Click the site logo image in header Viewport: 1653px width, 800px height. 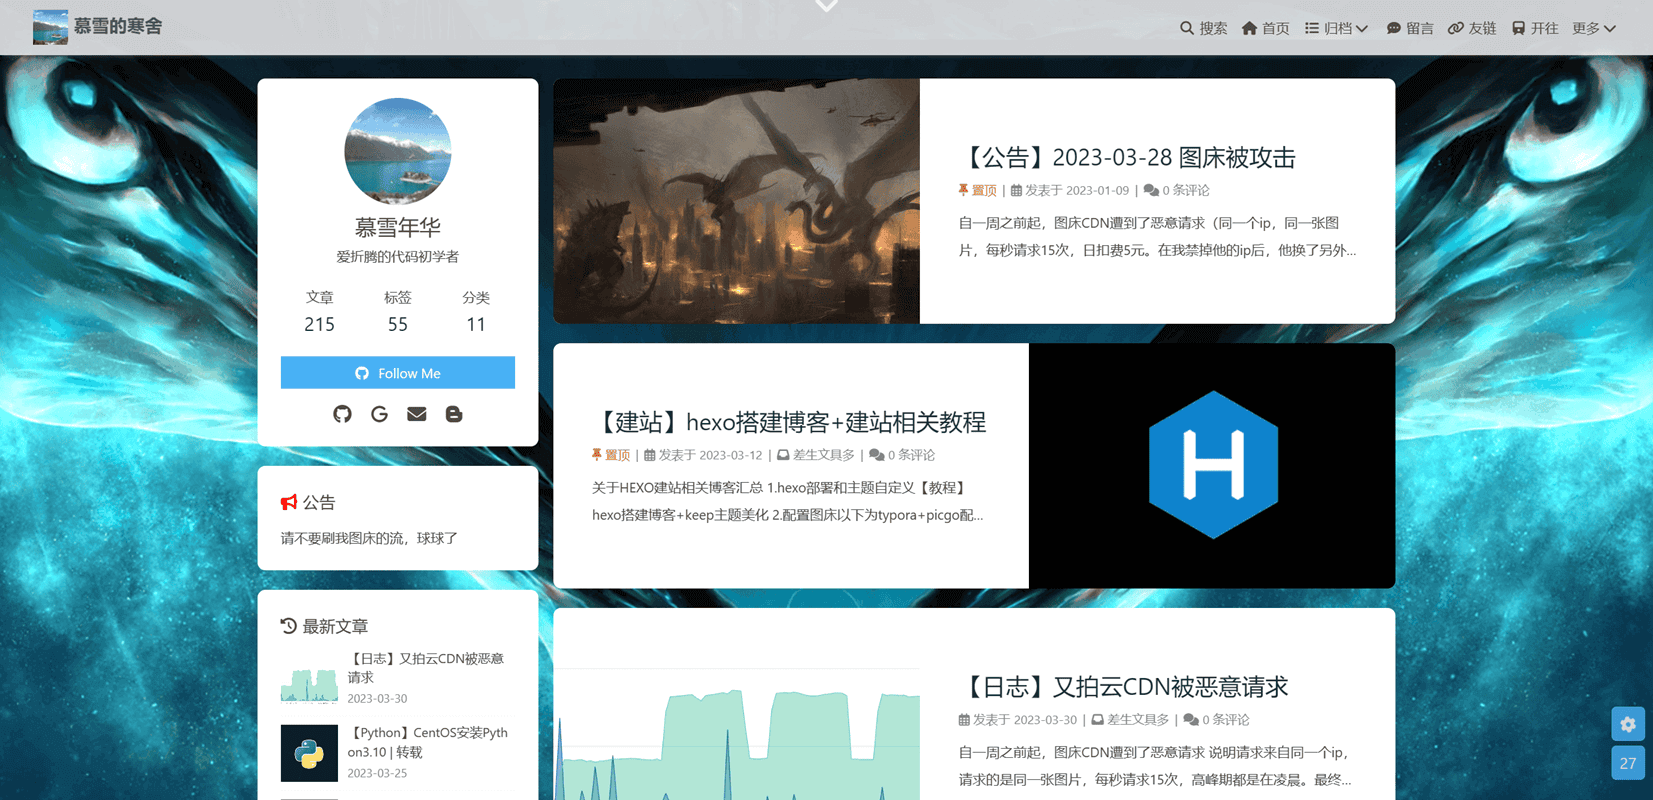(50, 27)
